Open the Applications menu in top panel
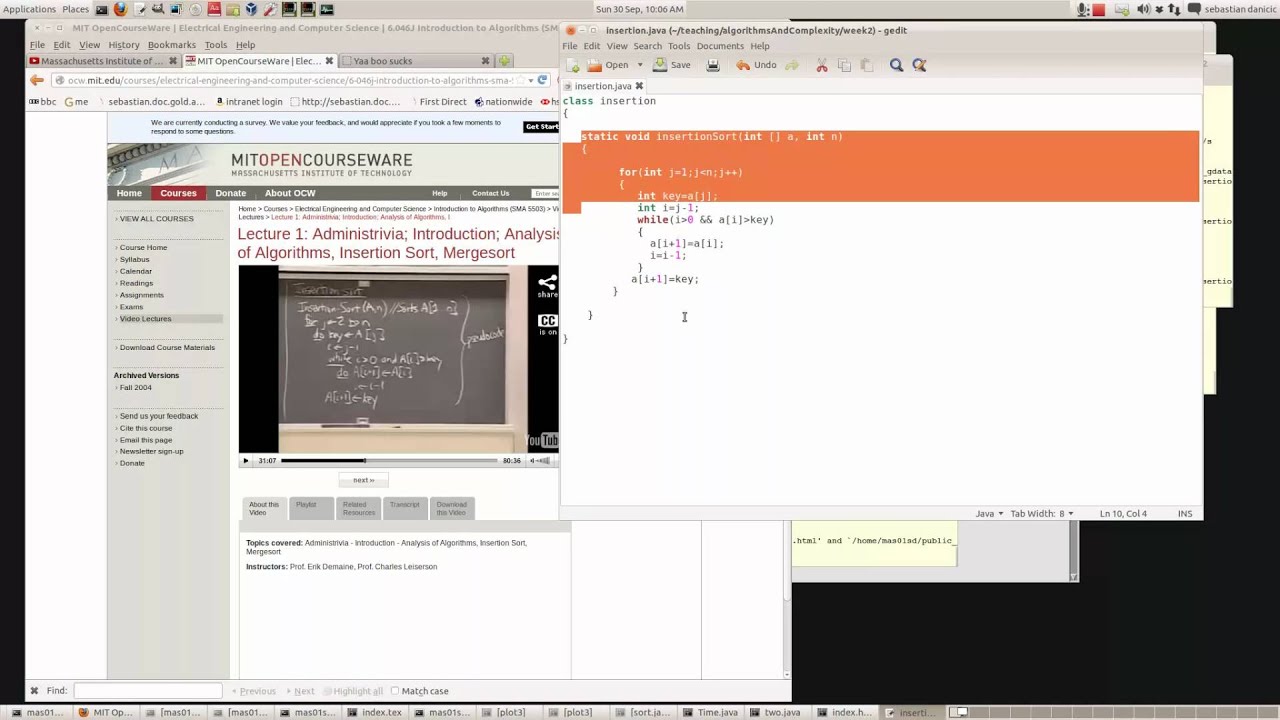The height and width of the screenshot is (720, 1280). coord(30,9)
